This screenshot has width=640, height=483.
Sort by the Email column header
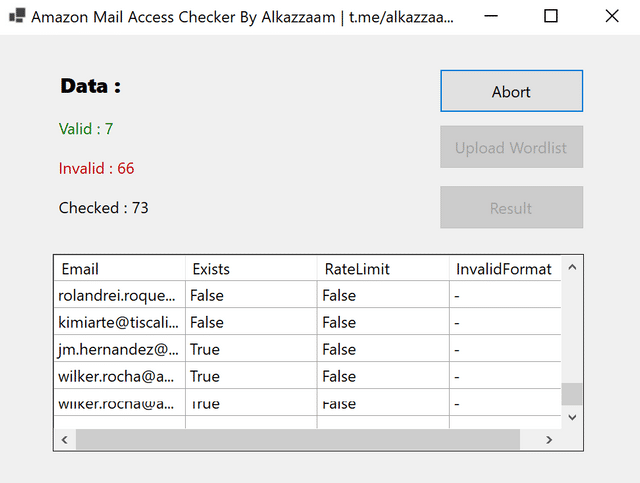pyautogui.click(x=120, y=268)
